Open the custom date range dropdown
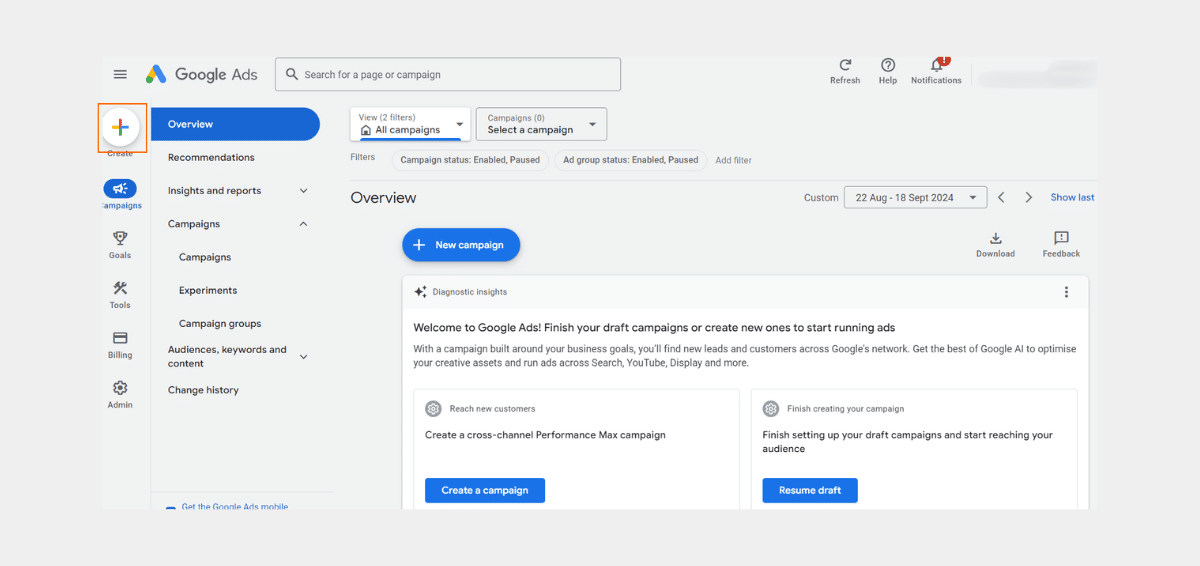This screenshot has height=566, width=1200. [x=915, y=197]
